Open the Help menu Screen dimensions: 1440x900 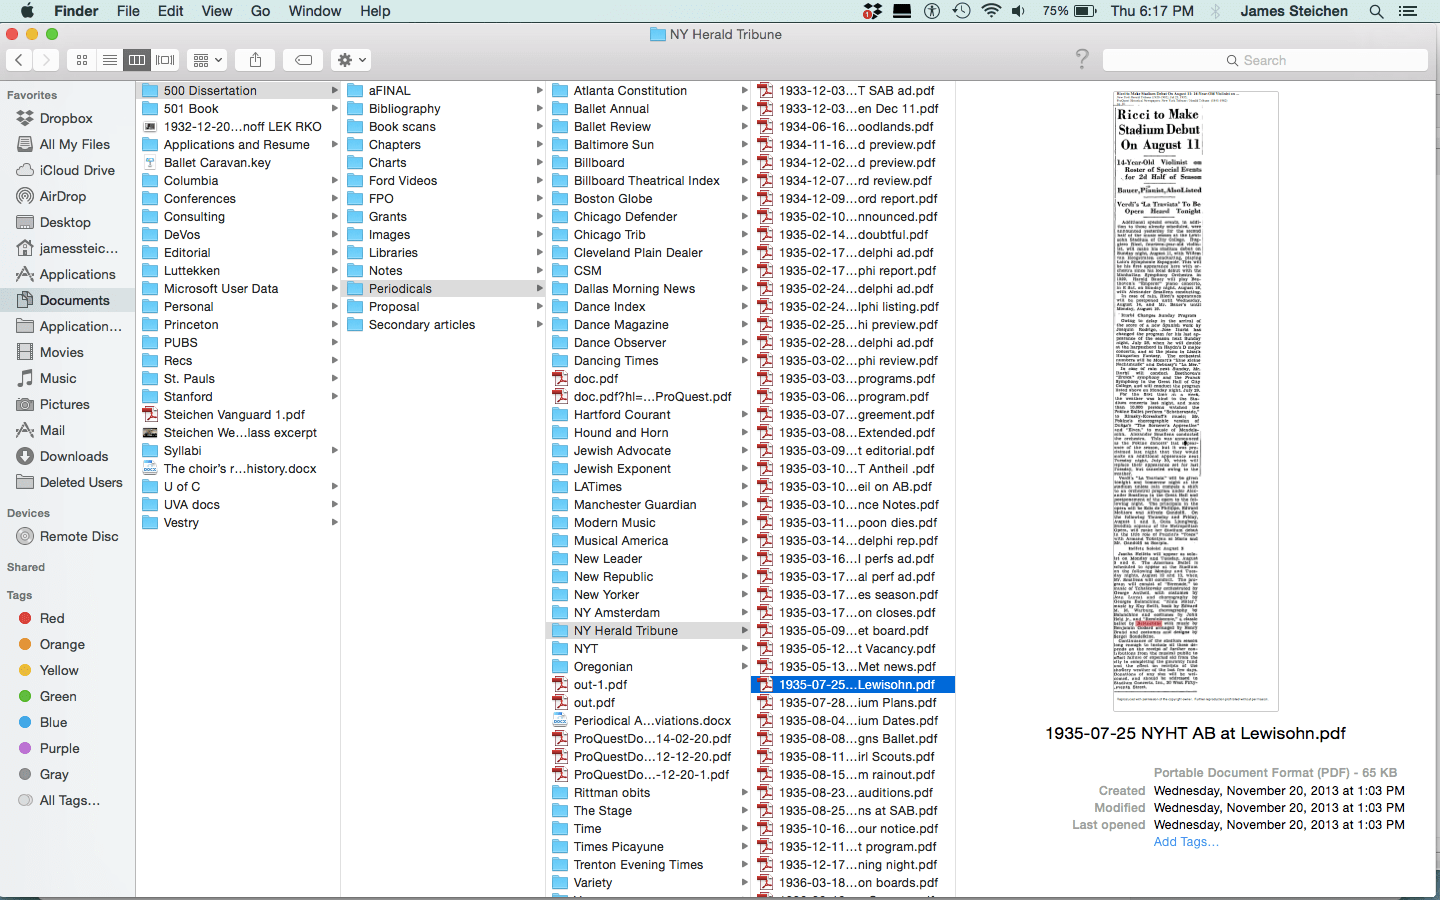375,11
